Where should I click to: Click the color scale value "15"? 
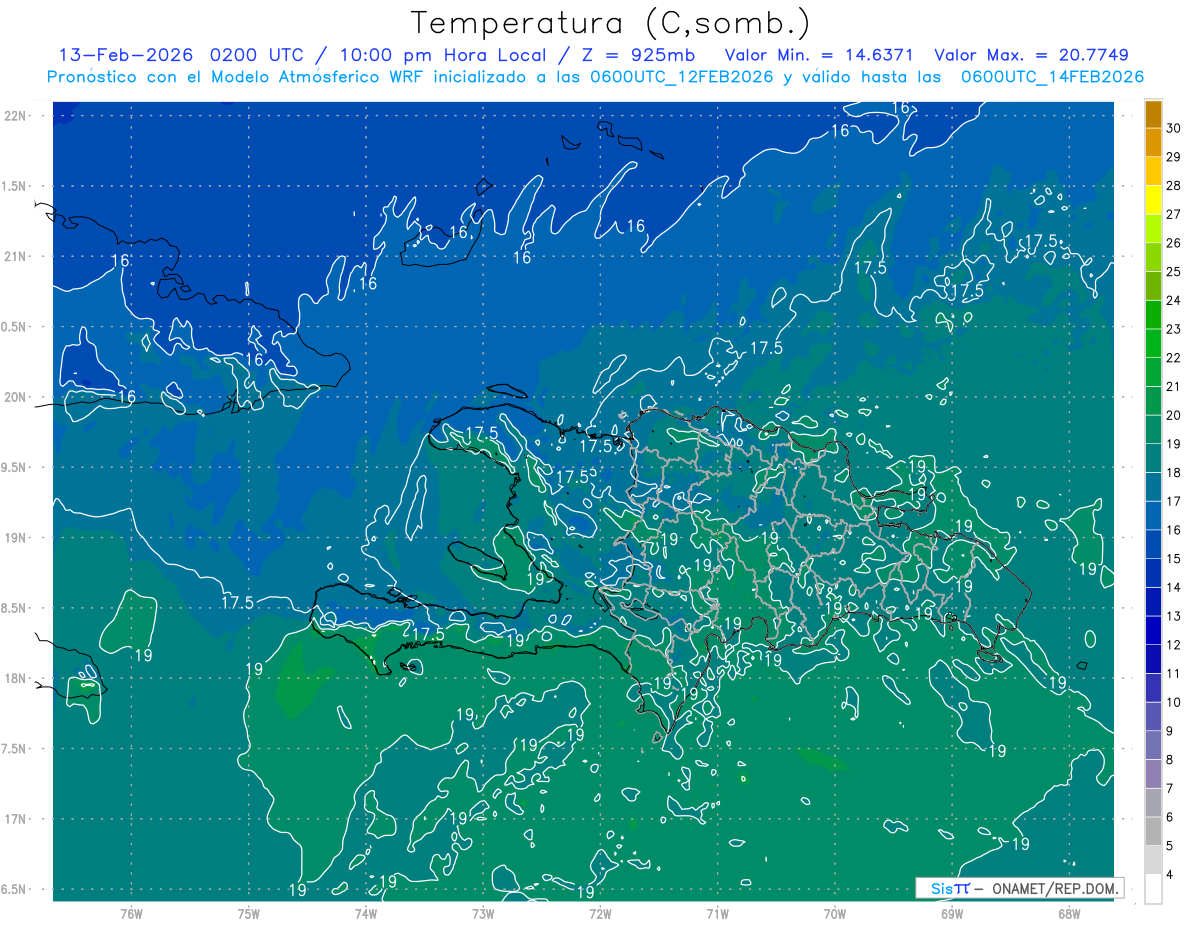tap(1174, 558)
